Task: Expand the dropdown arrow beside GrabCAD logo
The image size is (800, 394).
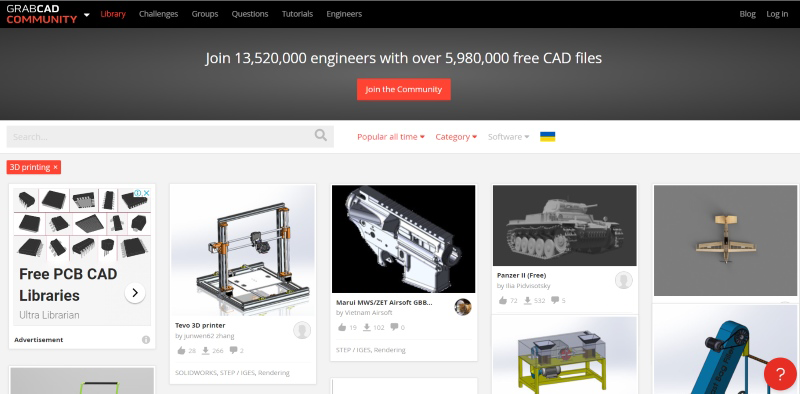Action: click(87, 15)
